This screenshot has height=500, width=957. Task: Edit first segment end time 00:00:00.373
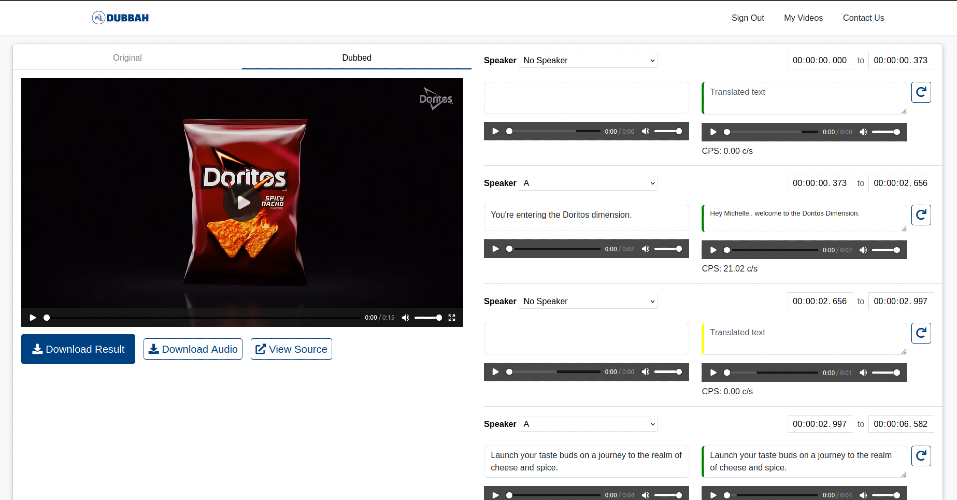coord(901,60)
